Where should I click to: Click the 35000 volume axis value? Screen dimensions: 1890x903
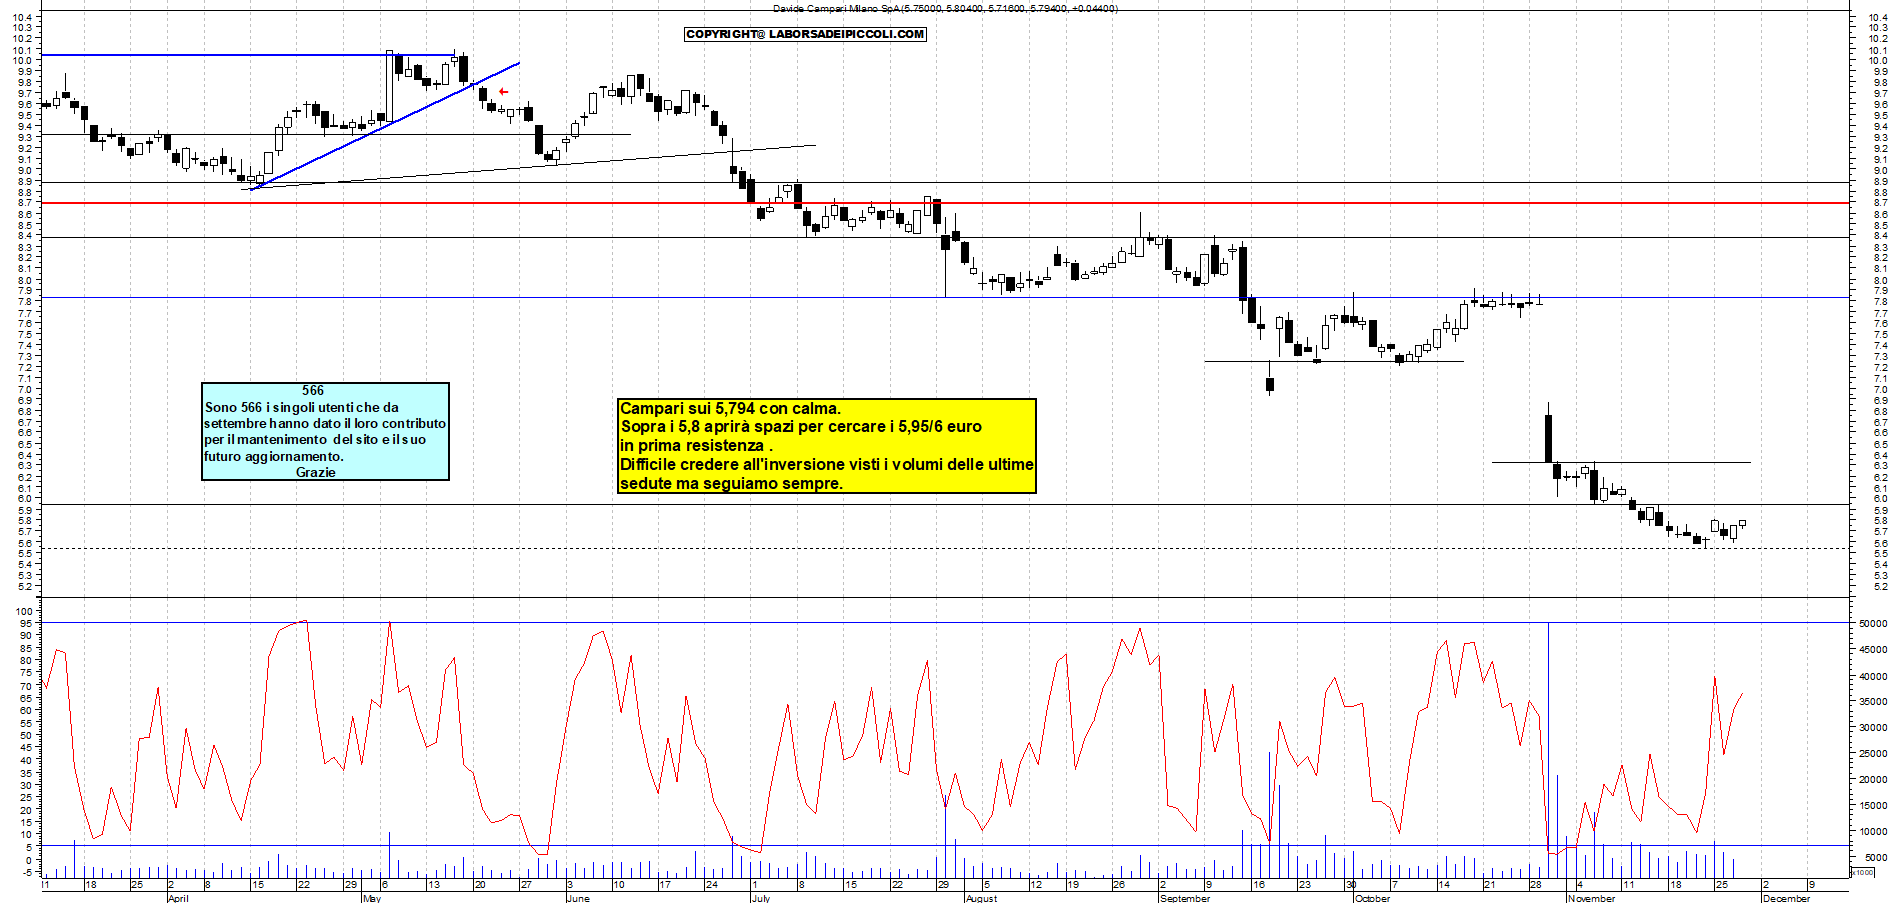pyautogui.click(x=1873, y=701)
